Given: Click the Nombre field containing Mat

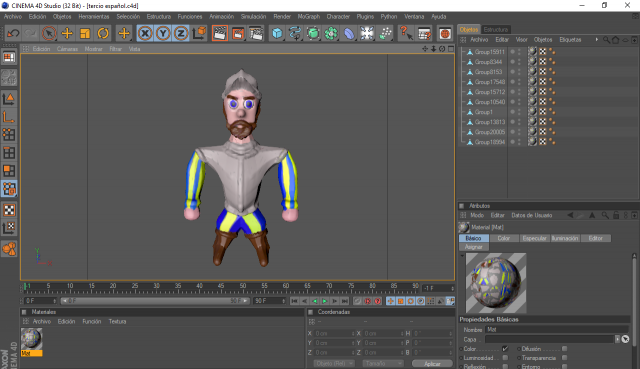Looking at the screenshot, I should (x=557, y=329).
